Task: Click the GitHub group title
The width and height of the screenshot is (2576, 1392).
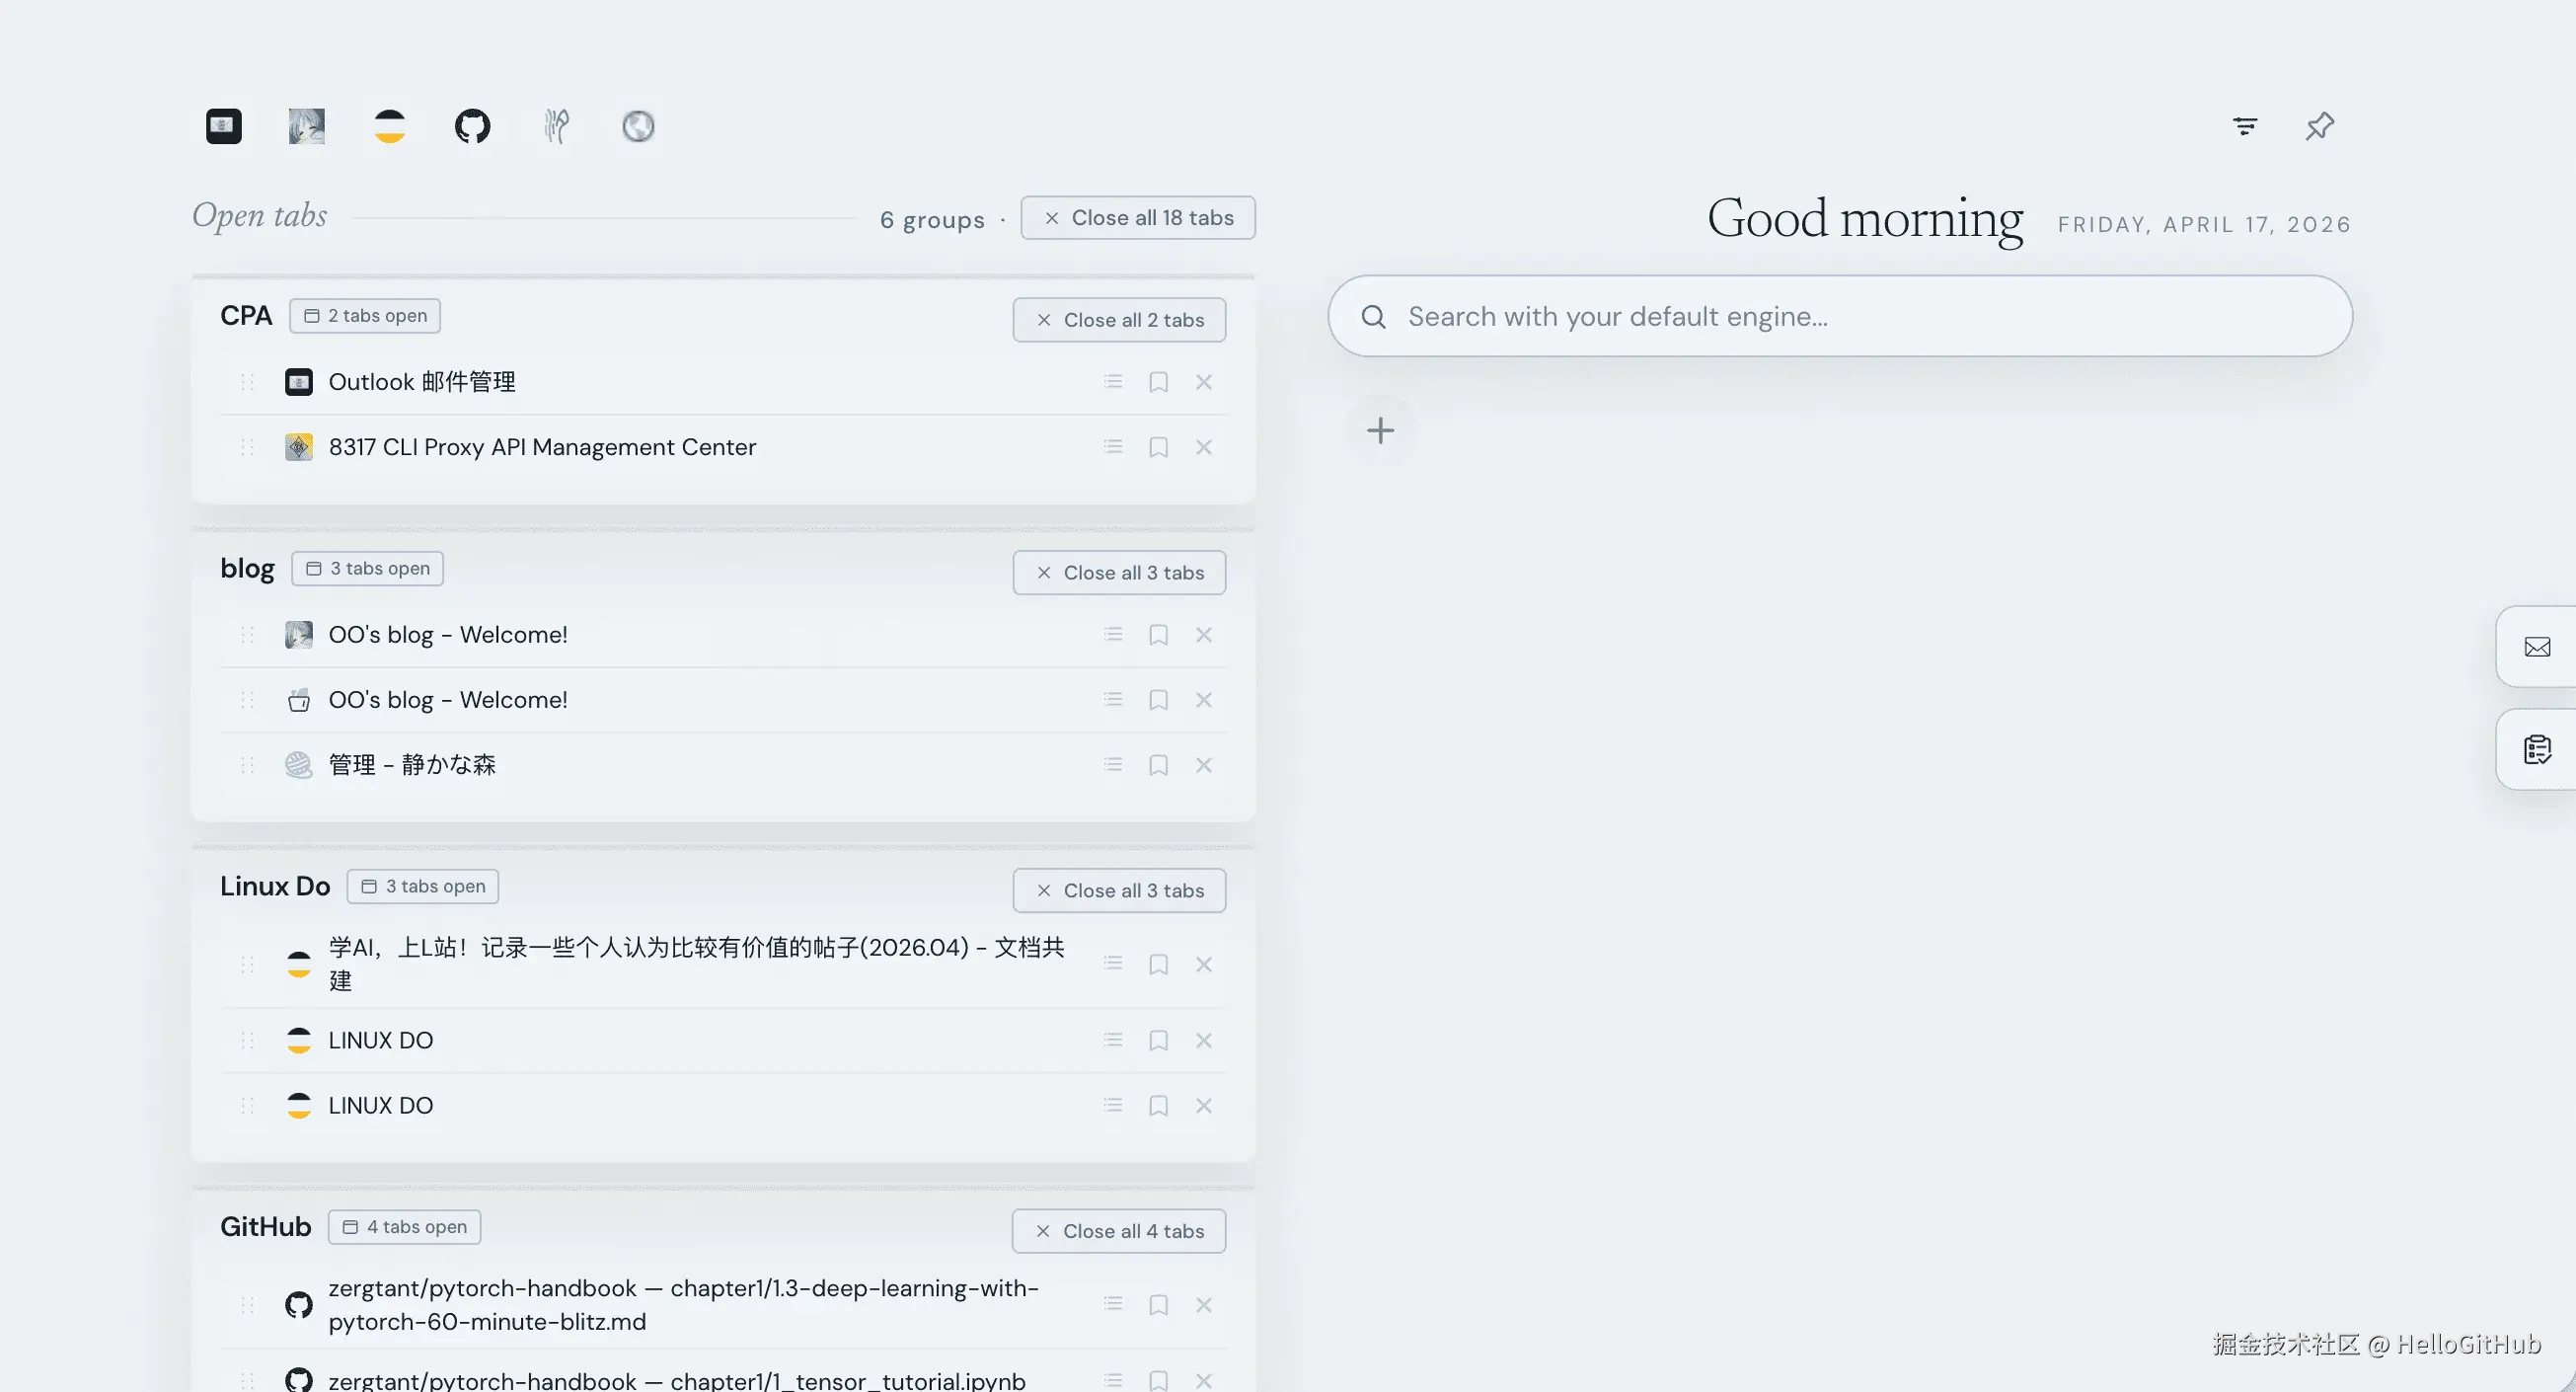Action: pyautogui.click(x=266, y=1227)
